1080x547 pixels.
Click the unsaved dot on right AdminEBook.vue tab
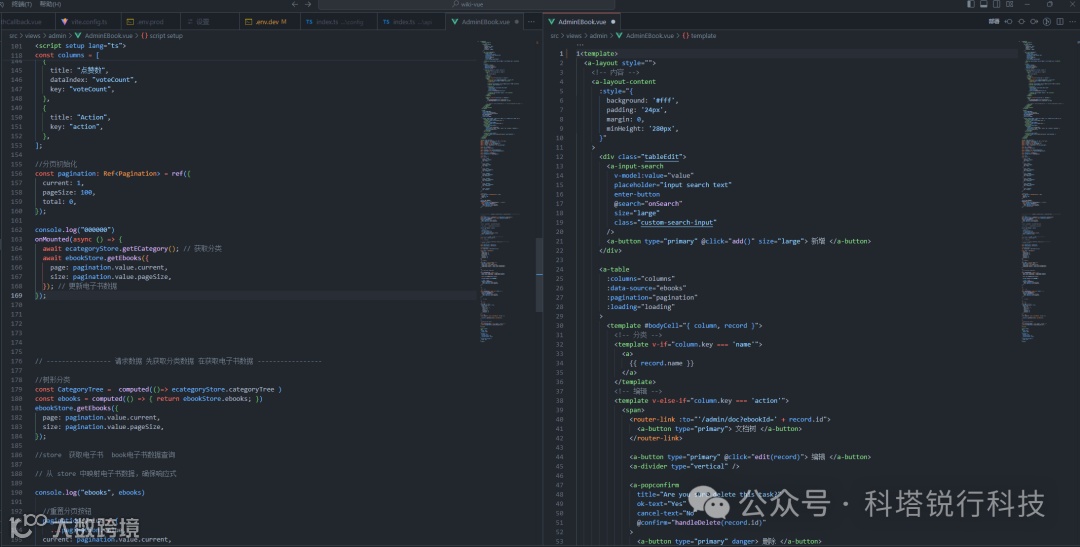coord(613,22)
